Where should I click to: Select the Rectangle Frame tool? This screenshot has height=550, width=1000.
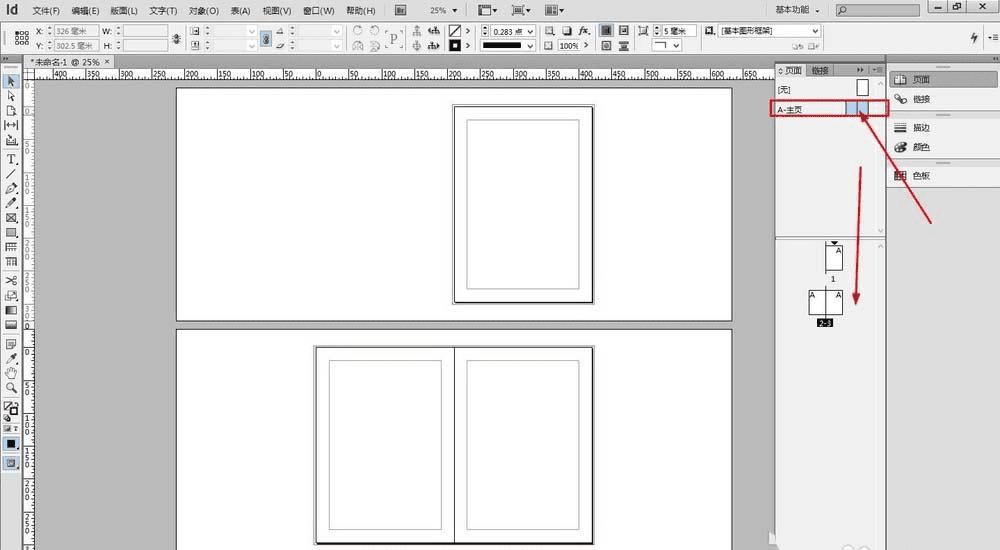[x=11, y=218]
